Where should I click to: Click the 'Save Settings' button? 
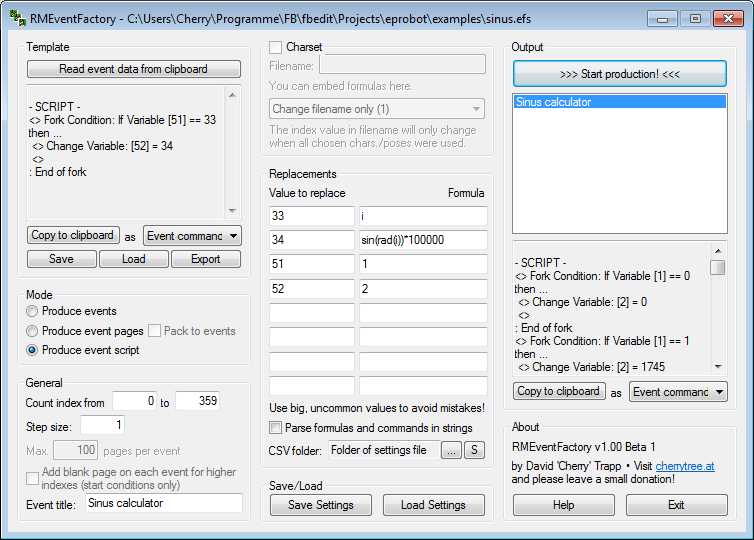320,505
